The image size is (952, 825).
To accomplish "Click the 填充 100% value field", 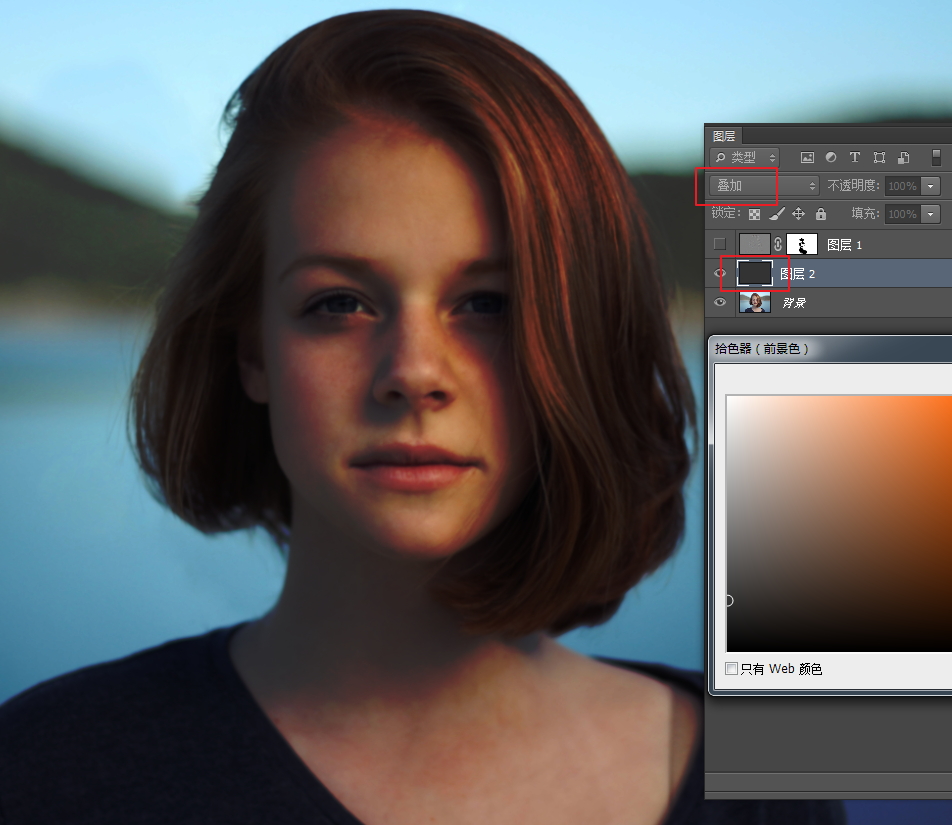I will (903, 214).
